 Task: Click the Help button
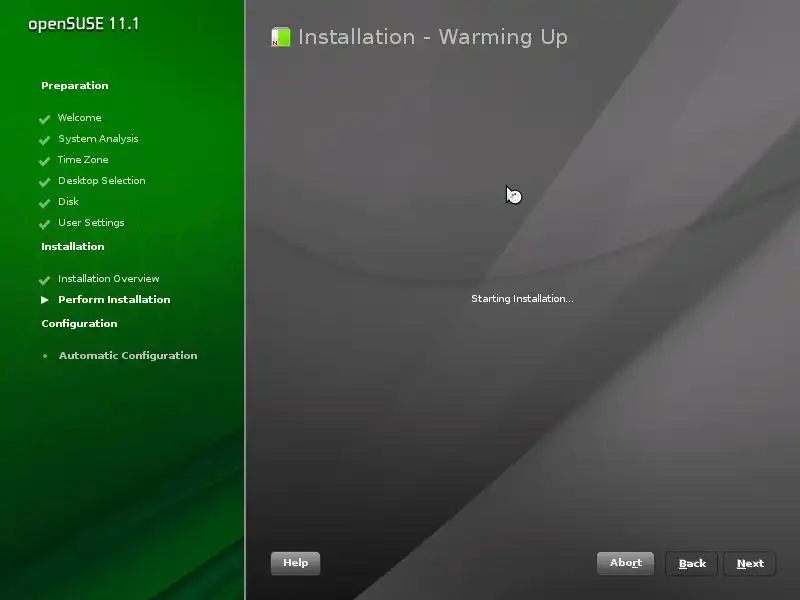click(x=295, y=563)
